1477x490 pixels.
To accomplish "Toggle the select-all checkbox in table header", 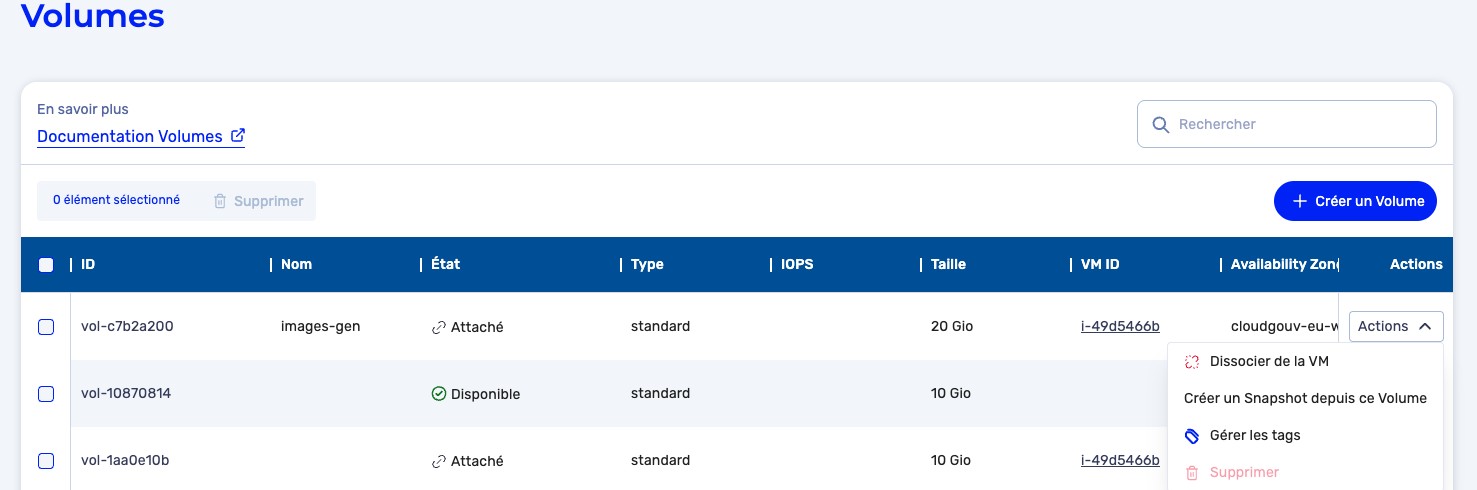I will [x=46, y=265].
